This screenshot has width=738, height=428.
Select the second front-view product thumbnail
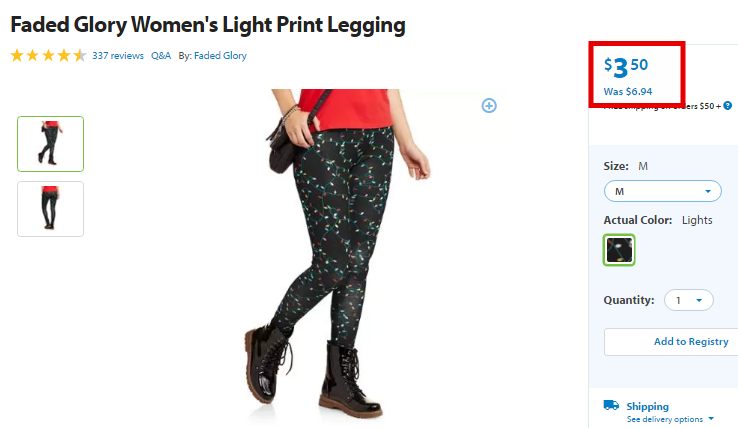pos(50,209)
